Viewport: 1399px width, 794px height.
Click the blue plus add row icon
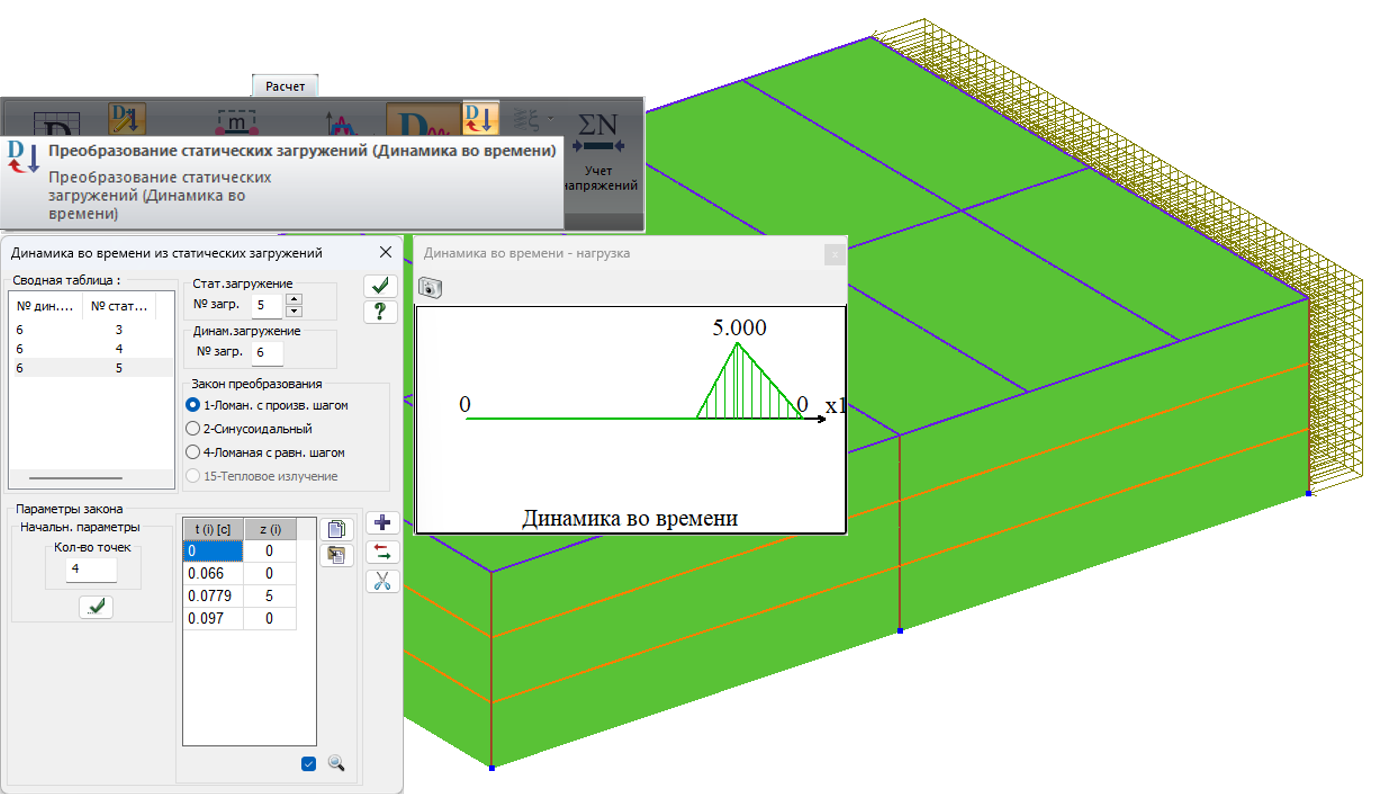[x=382, y=522]
